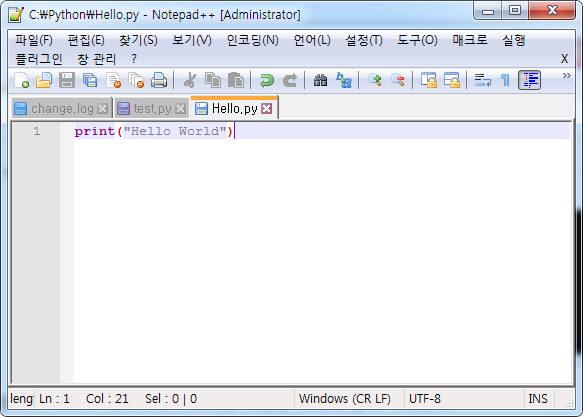The image size is (583, 417).
Task: Open the 설정(T) menu
Action: pos(364,40)
